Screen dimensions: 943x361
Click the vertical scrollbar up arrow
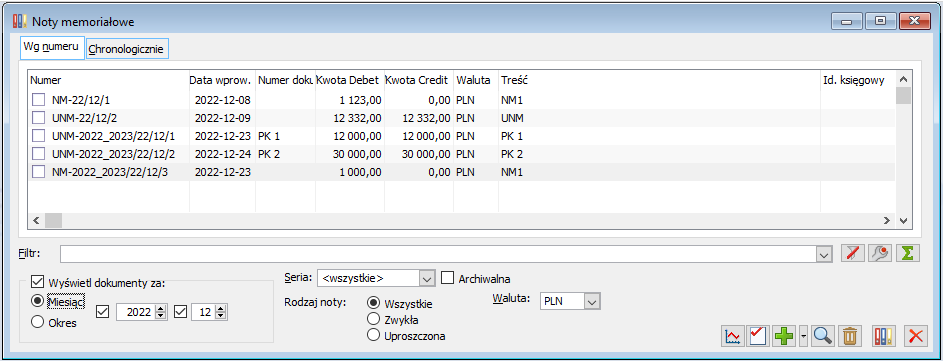click(x=903, y=79)
